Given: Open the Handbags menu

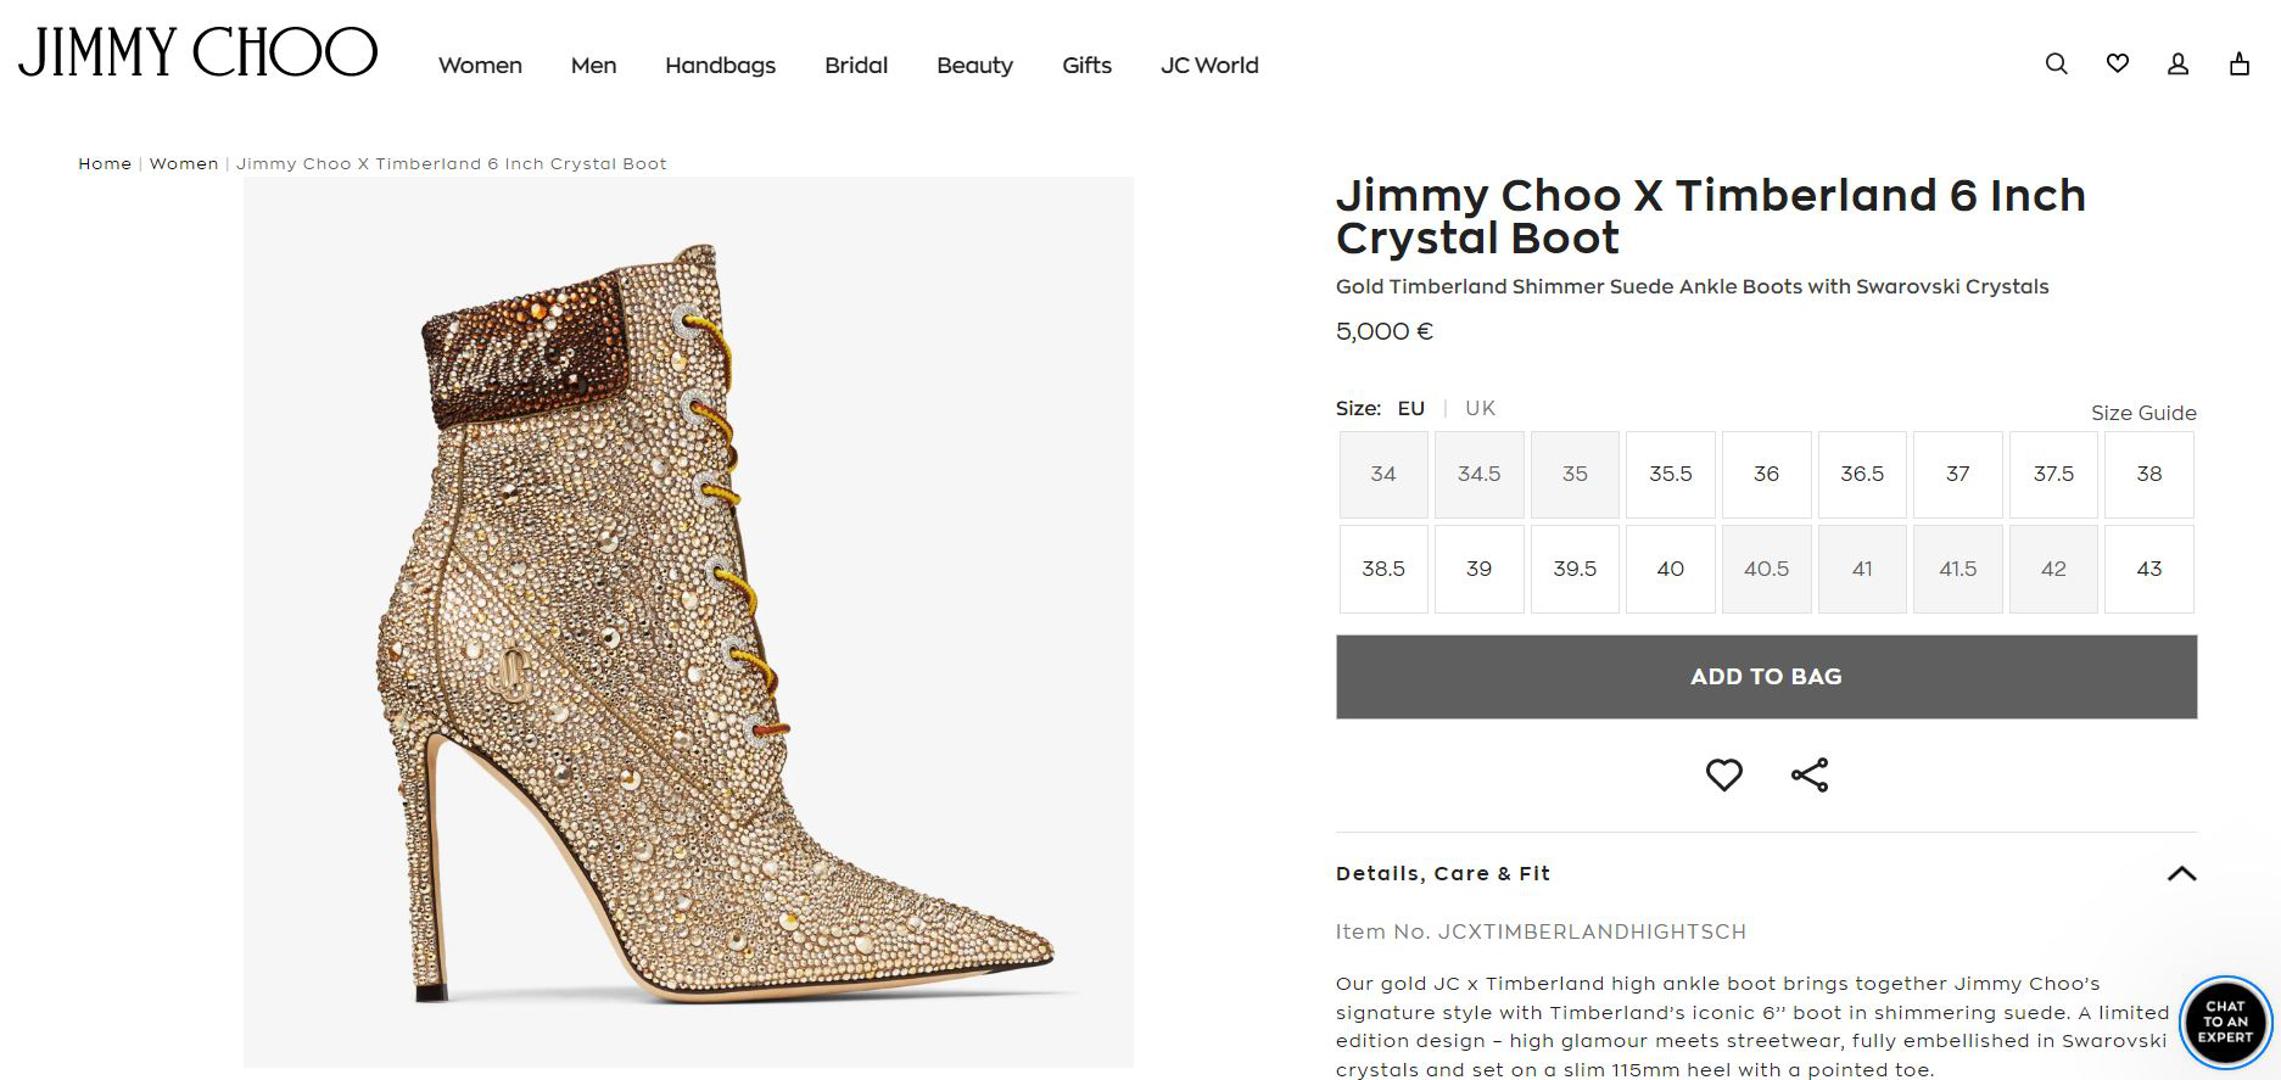Looking at the screenshot, I should pos(720,66).
